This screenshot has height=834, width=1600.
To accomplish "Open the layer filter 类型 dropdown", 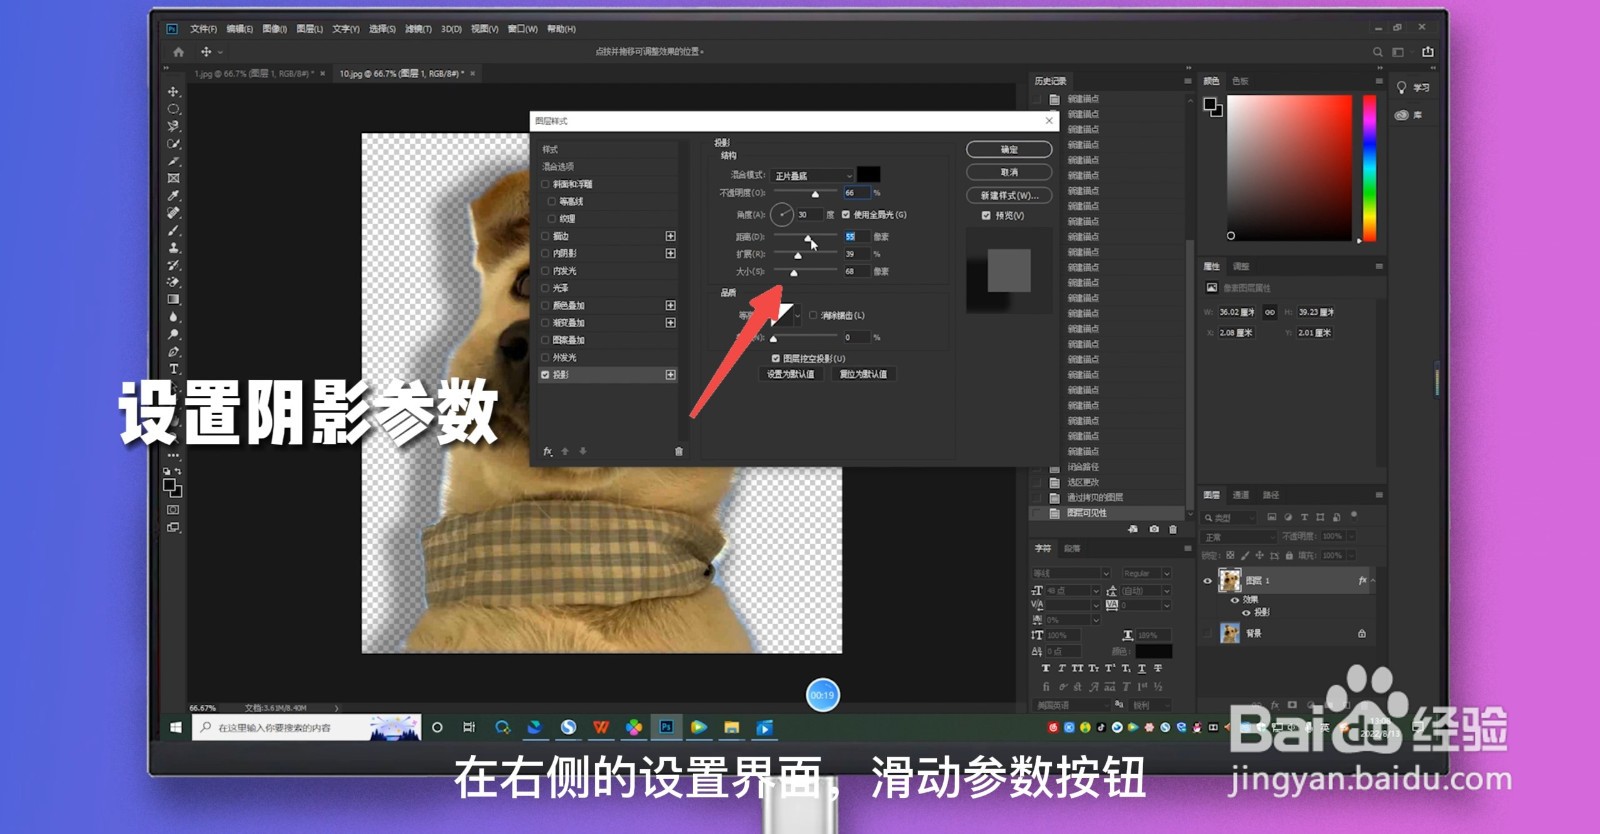I will (1229, 518).
